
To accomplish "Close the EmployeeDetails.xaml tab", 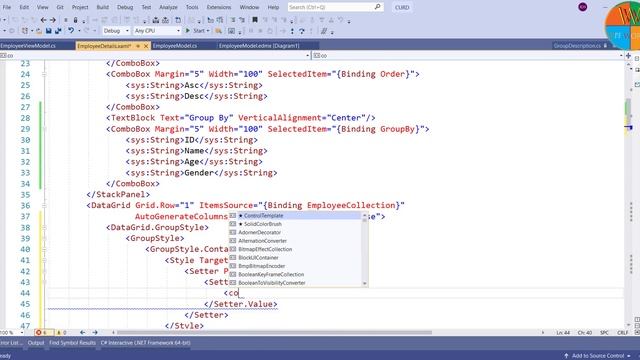I will coord(146,46).
